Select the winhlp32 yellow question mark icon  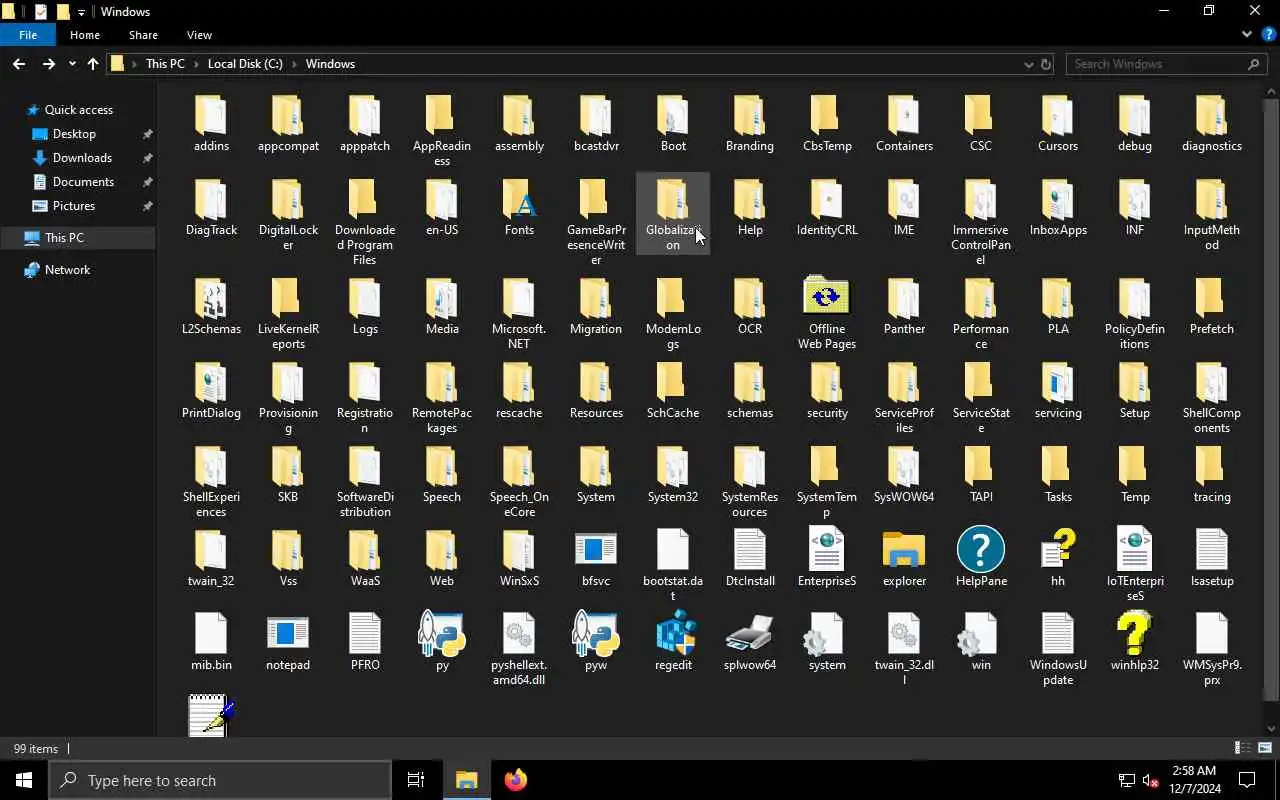tap(1134, 635)
